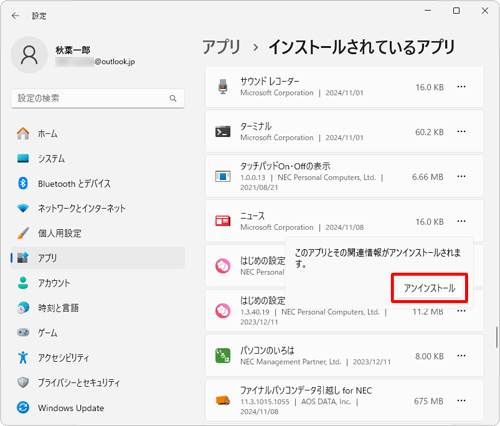Select ファイナルパソコンデータ引越し for NEC name
Screen dimensions: 500x426
(x=306, y=390)
